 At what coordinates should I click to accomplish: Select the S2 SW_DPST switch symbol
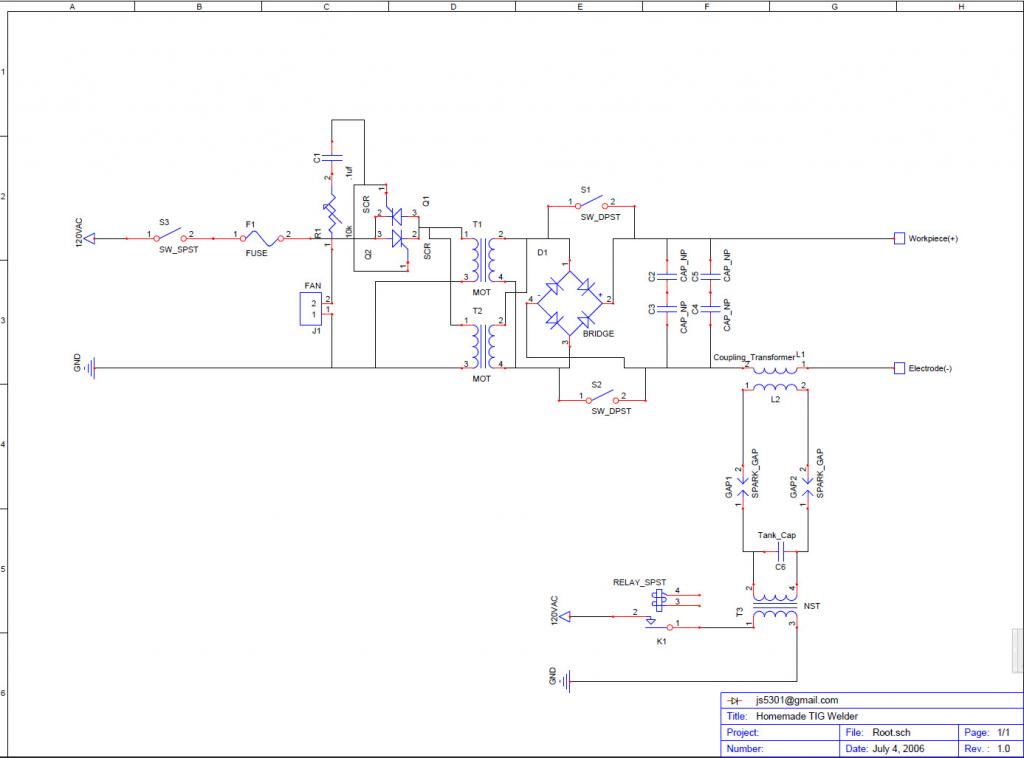602,396
